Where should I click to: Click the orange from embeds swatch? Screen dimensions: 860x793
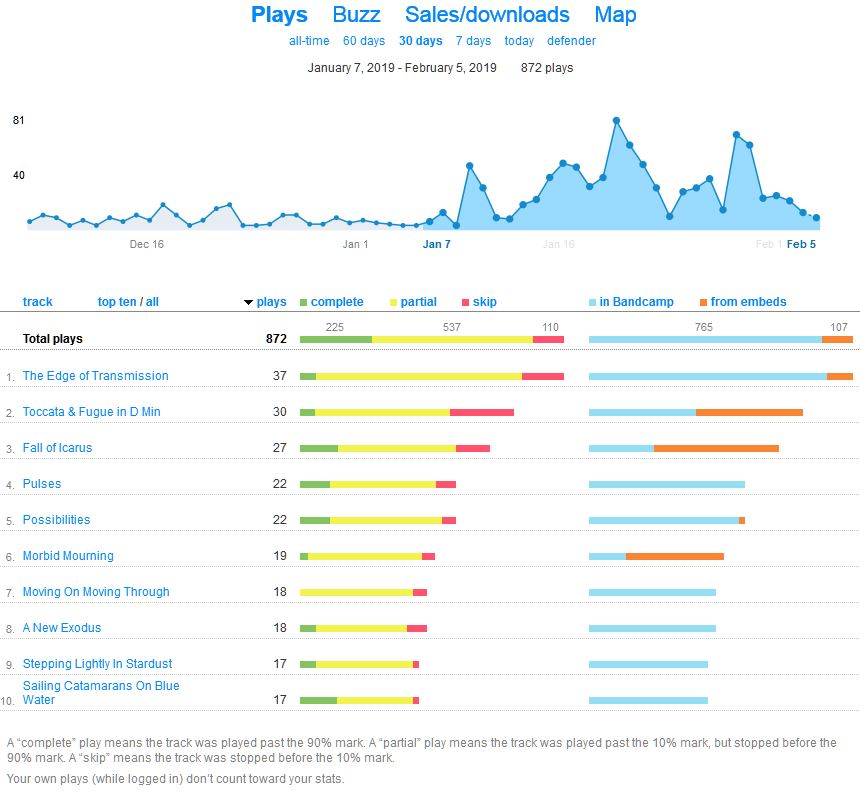[704, 302]
